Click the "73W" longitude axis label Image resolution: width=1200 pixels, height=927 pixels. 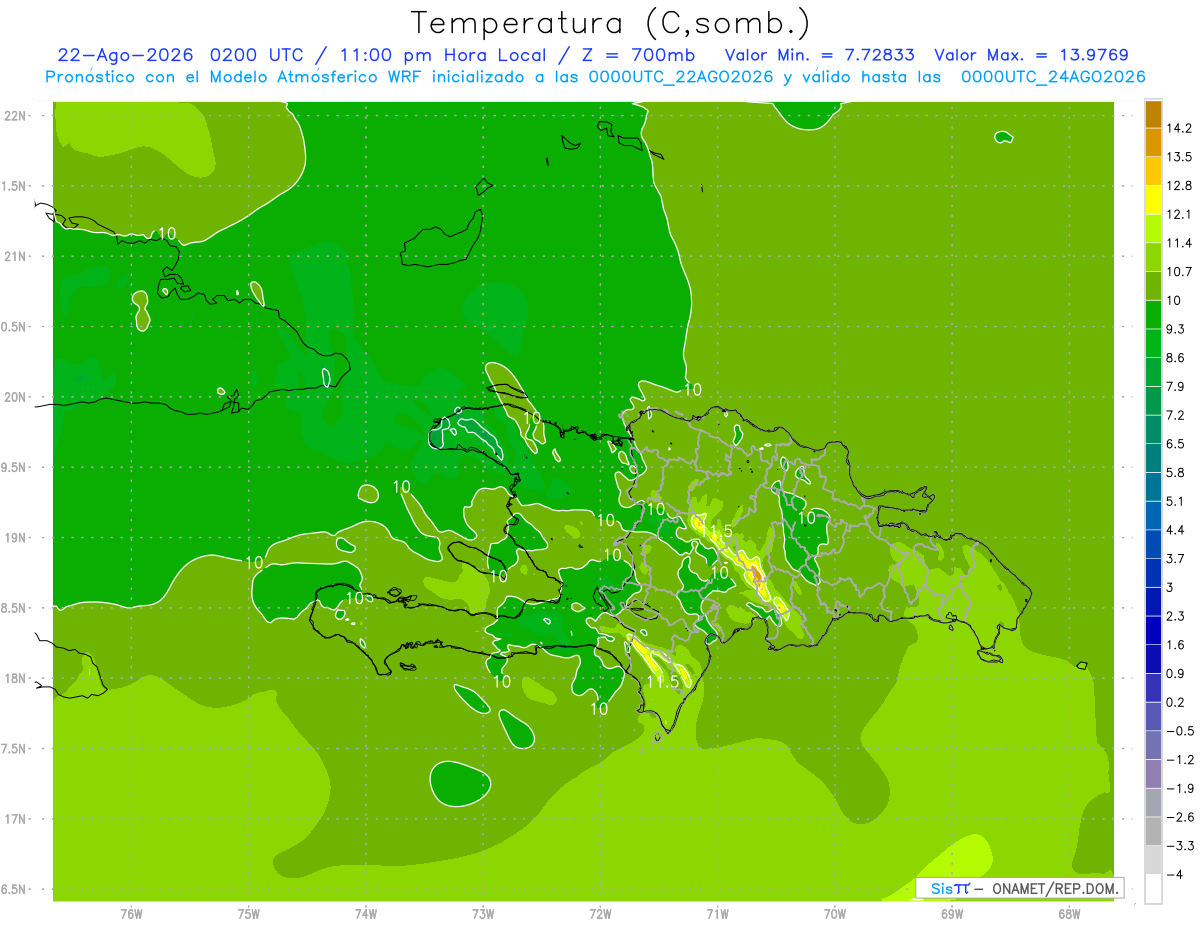(483, 914)
